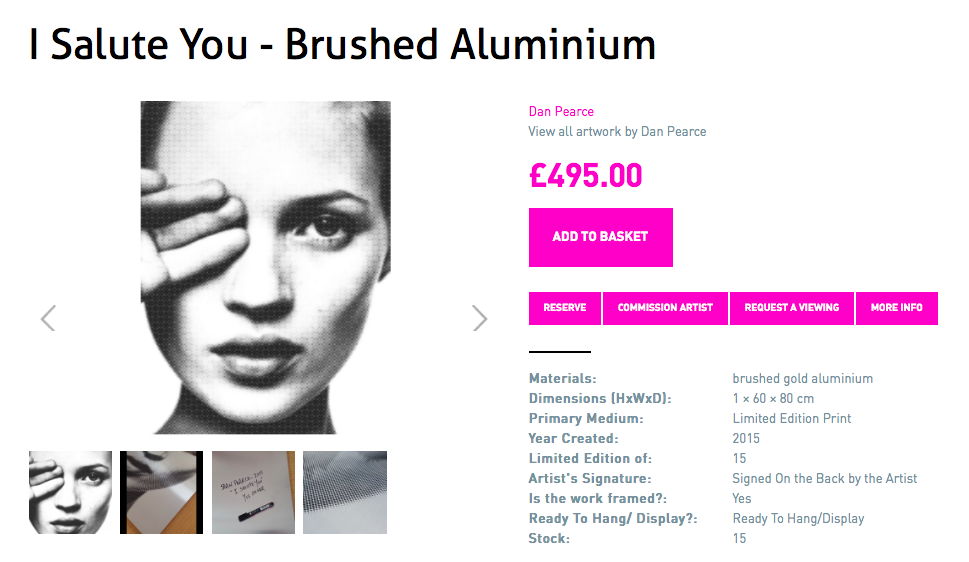Click Request a Viewing button

(792, 308)
